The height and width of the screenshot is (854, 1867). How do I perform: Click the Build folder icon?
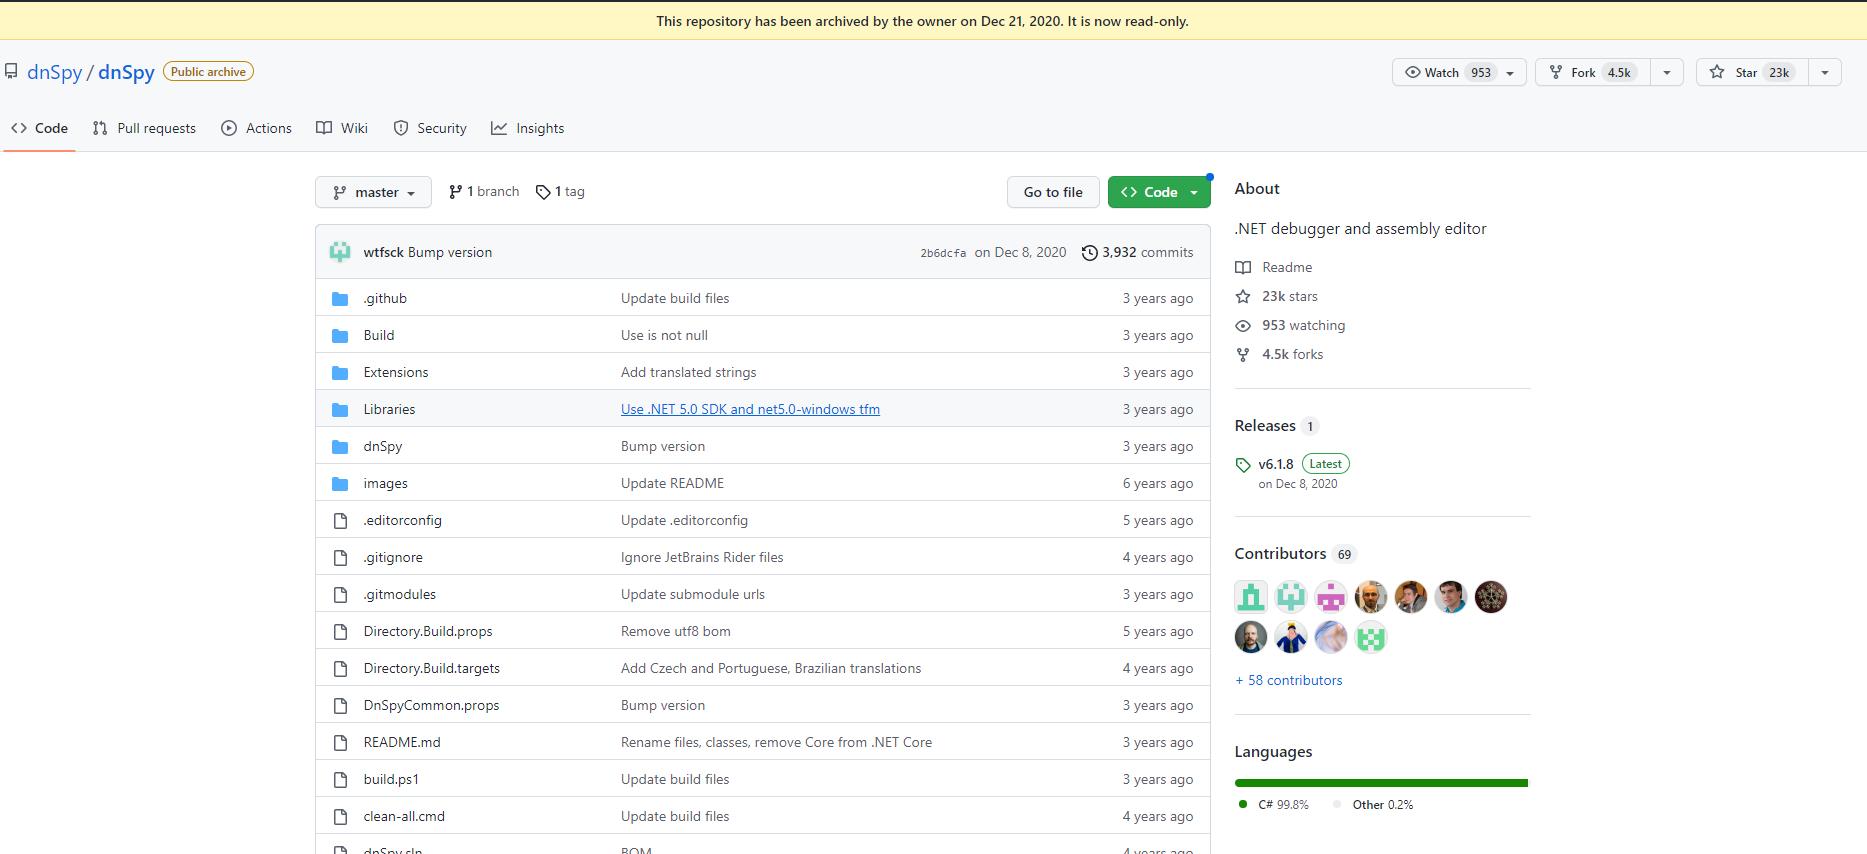point(340,336)
